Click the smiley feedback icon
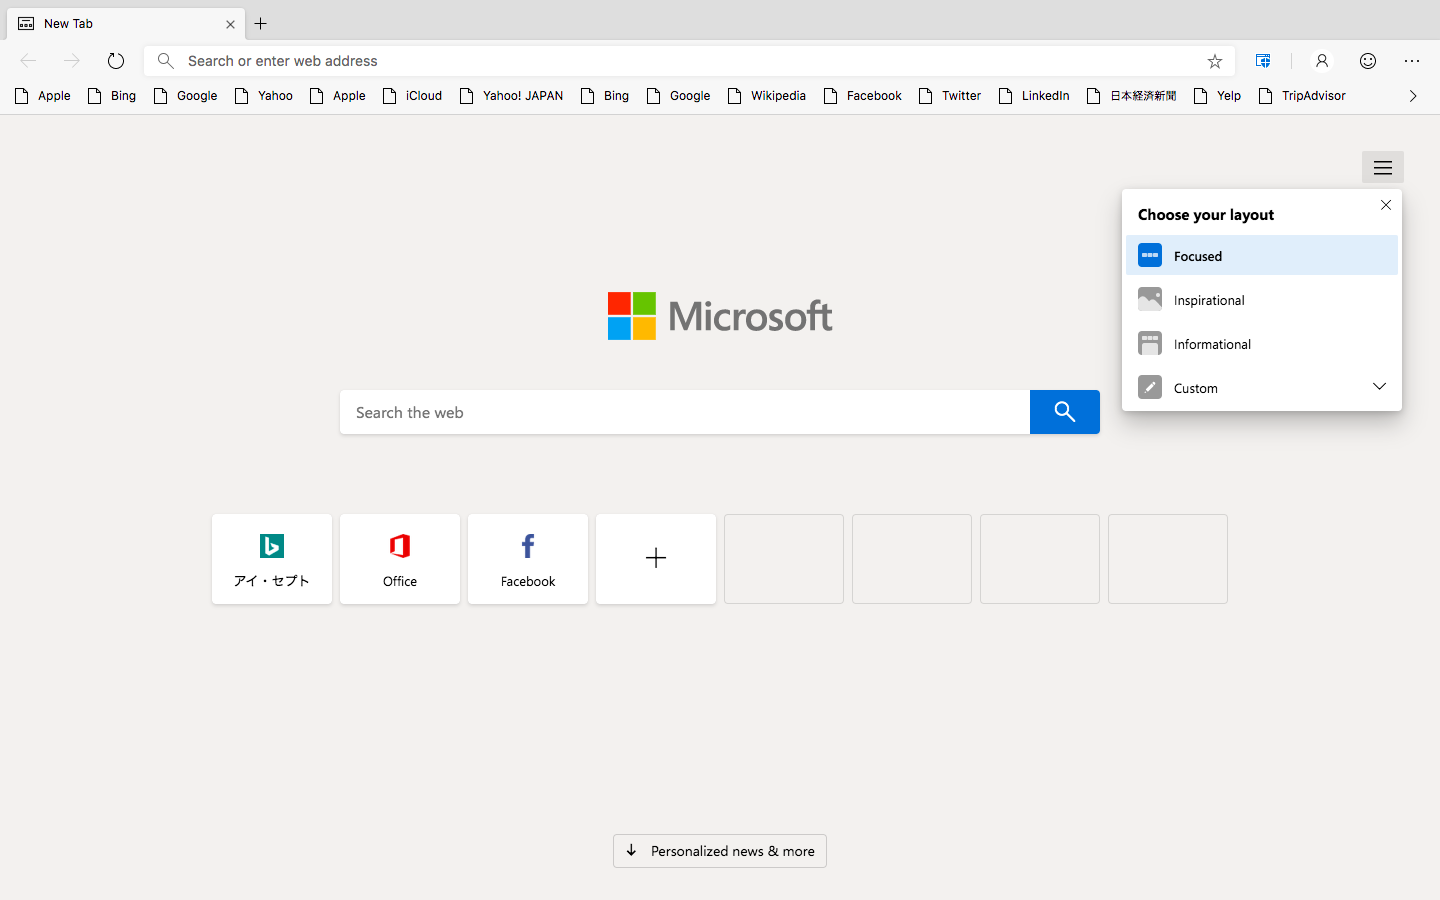1440x900 pixels. [x=1367, y=61]
